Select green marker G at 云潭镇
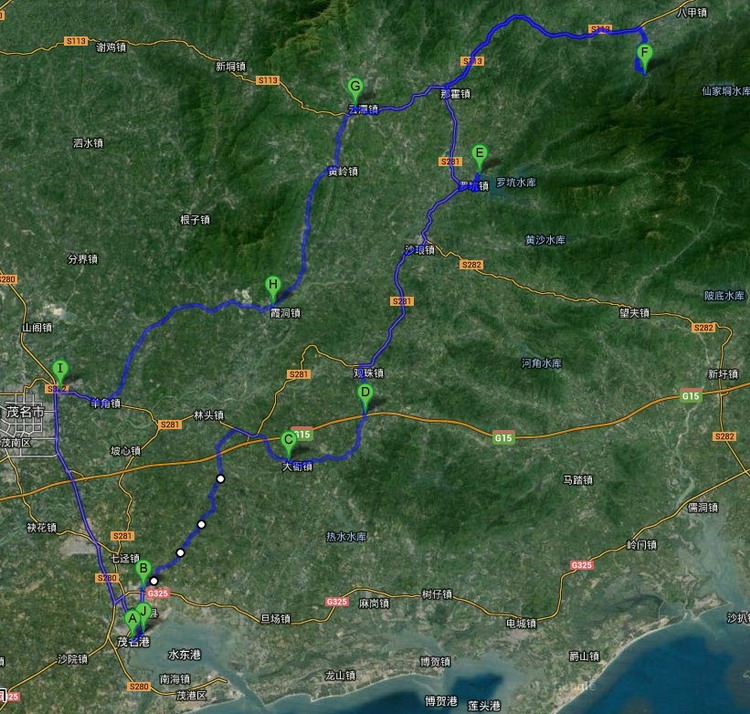The height and width of the screenshot is (714, 750). pos(355,87)
